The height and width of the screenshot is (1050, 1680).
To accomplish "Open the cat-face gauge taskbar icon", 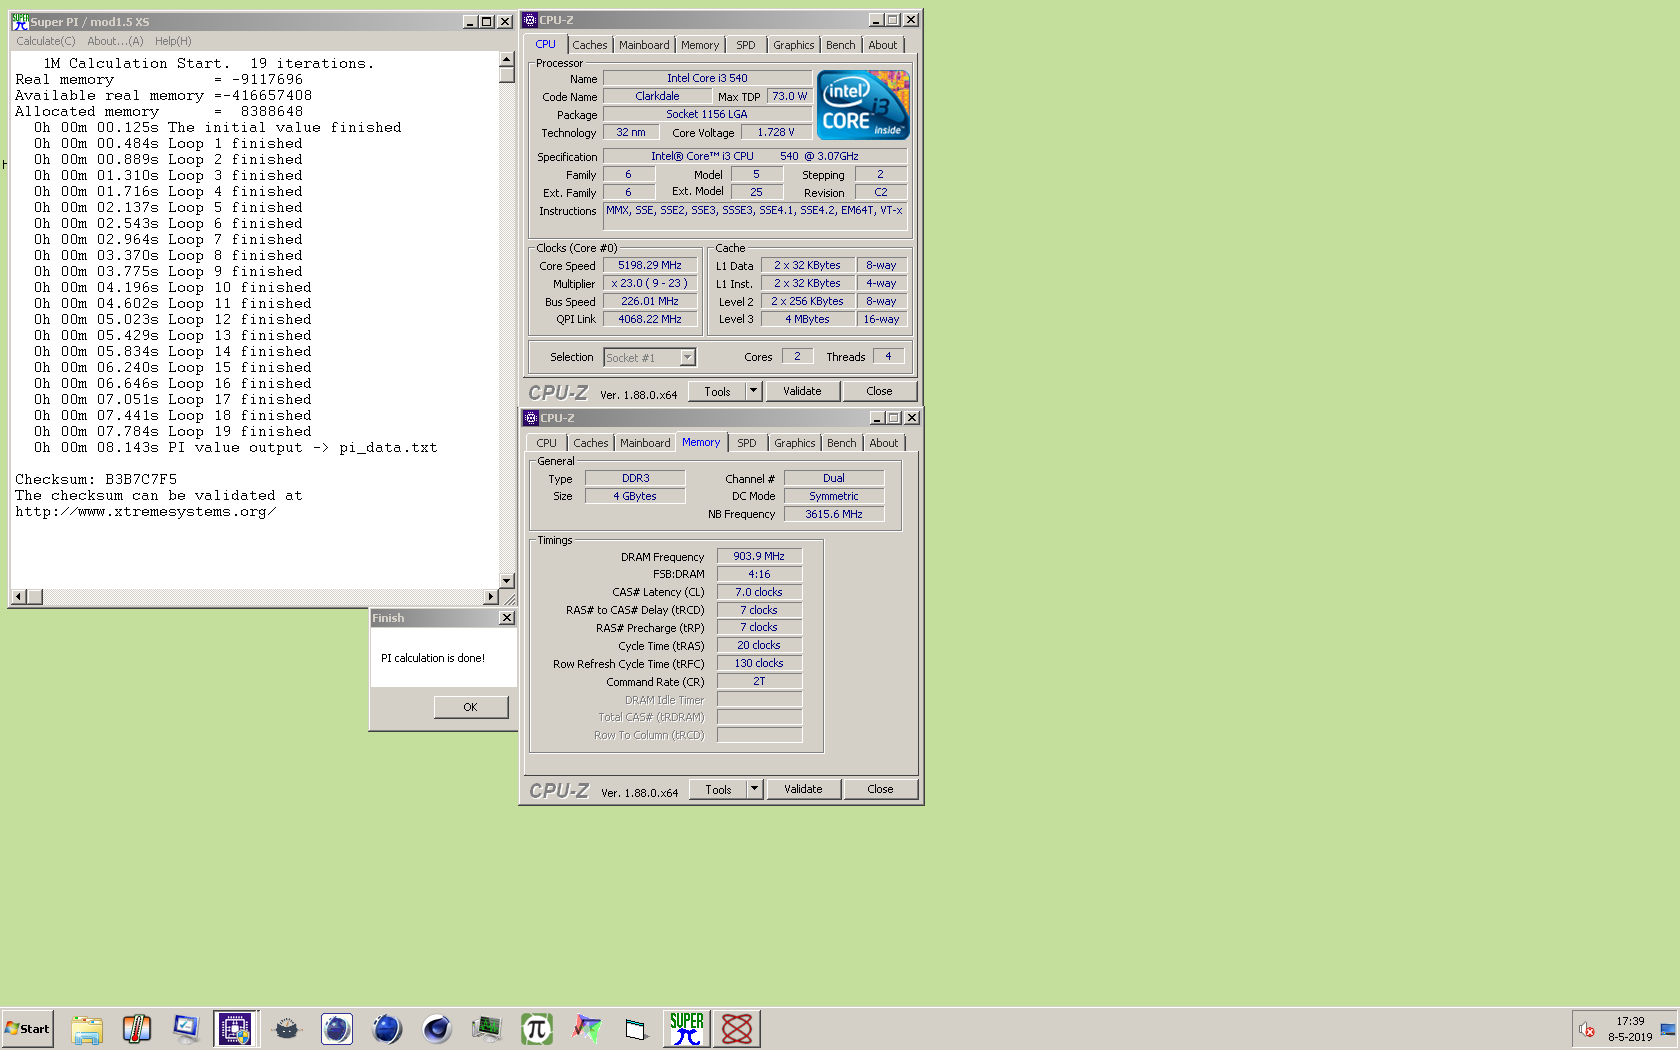I will pos(287,1028).
